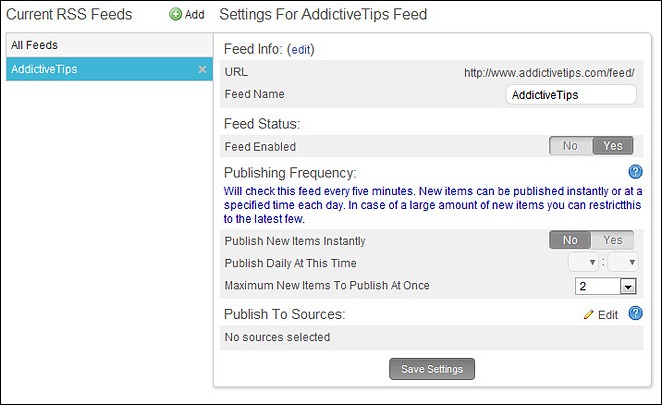Image resolution: width=662 pixels, height=405 pixels.
Task: Select All Feeds in the feed list
Action: pos(109,45)
